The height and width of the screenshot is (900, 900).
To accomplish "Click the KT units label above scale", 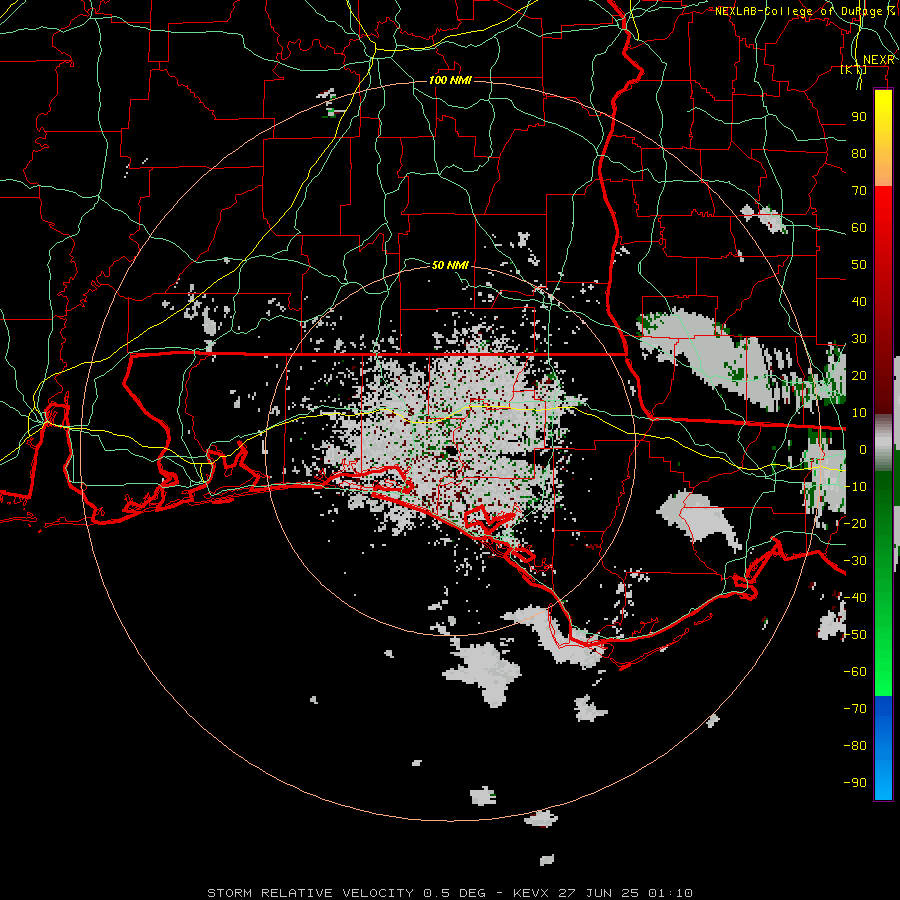I will [x=854, y=69].
